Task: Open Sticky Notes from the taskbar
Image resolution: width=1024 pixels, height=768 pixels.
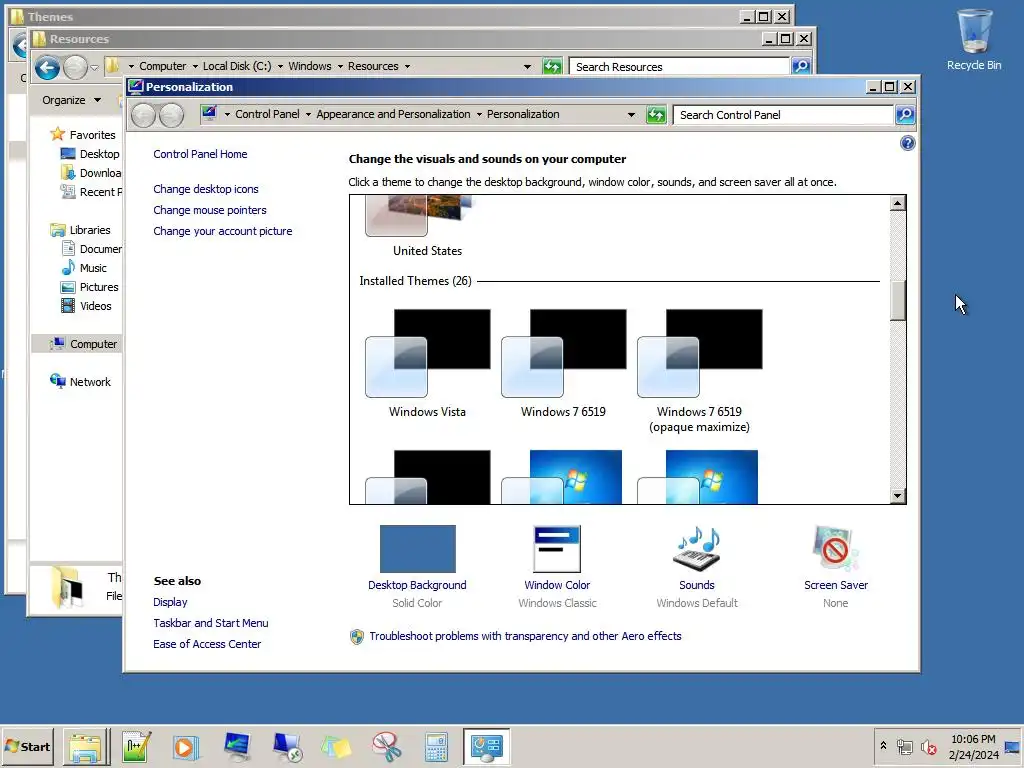Action: 336,747
